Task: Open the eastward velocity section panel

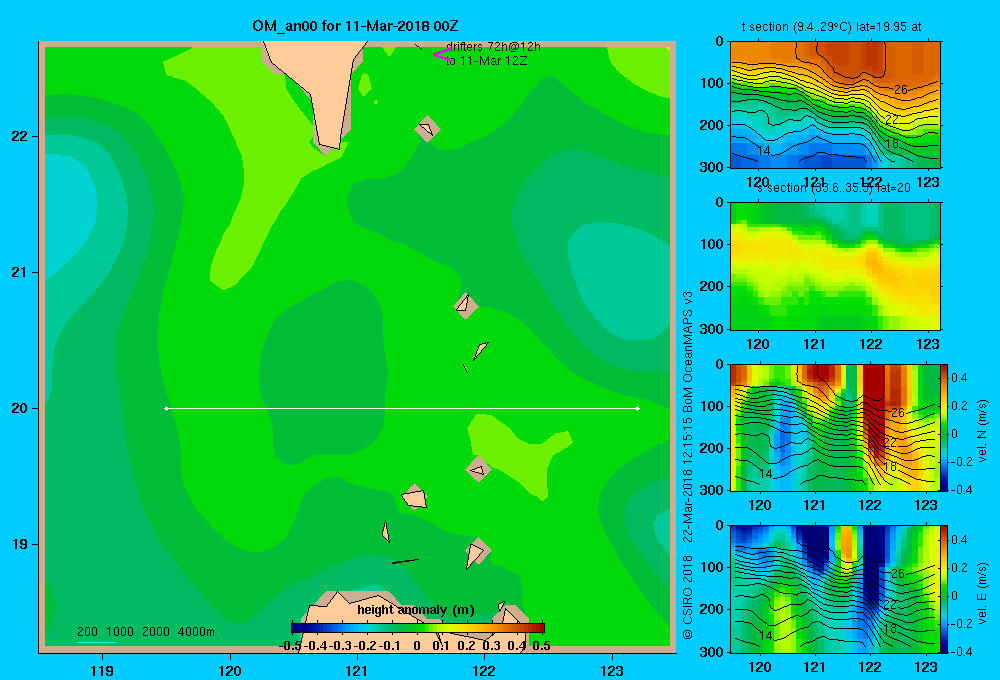Action: pyautogui.click(x=835, y=589)
